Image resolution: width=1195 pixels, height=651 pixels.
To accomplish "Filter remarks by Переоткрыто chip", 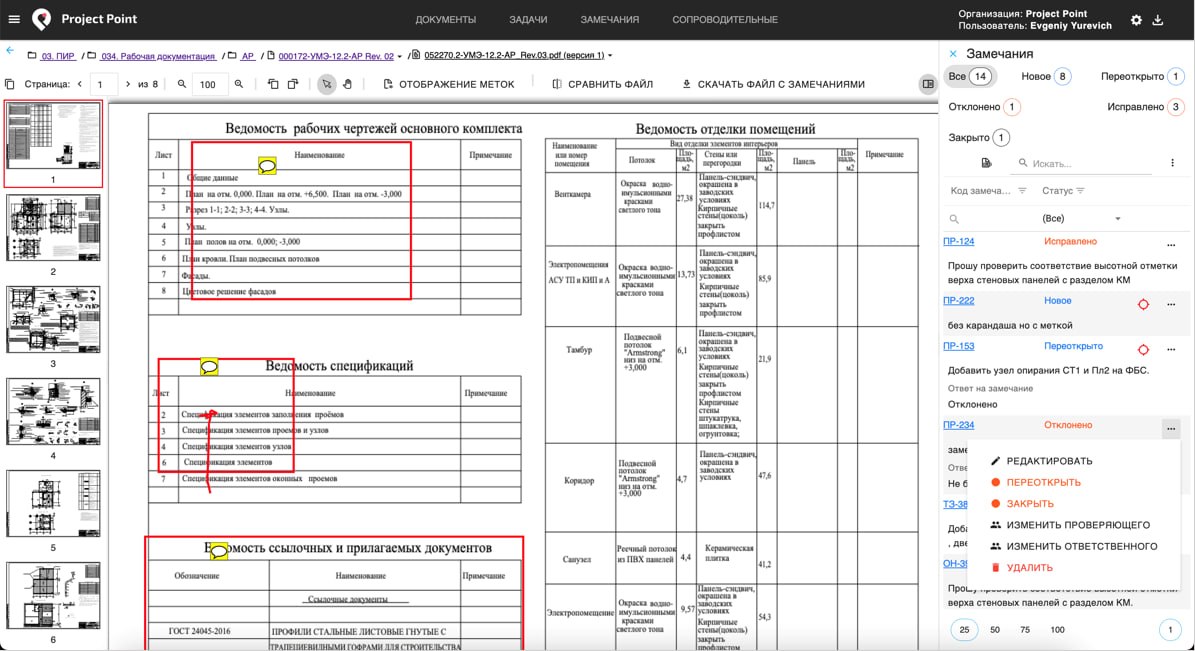I will coord(1142,76).
